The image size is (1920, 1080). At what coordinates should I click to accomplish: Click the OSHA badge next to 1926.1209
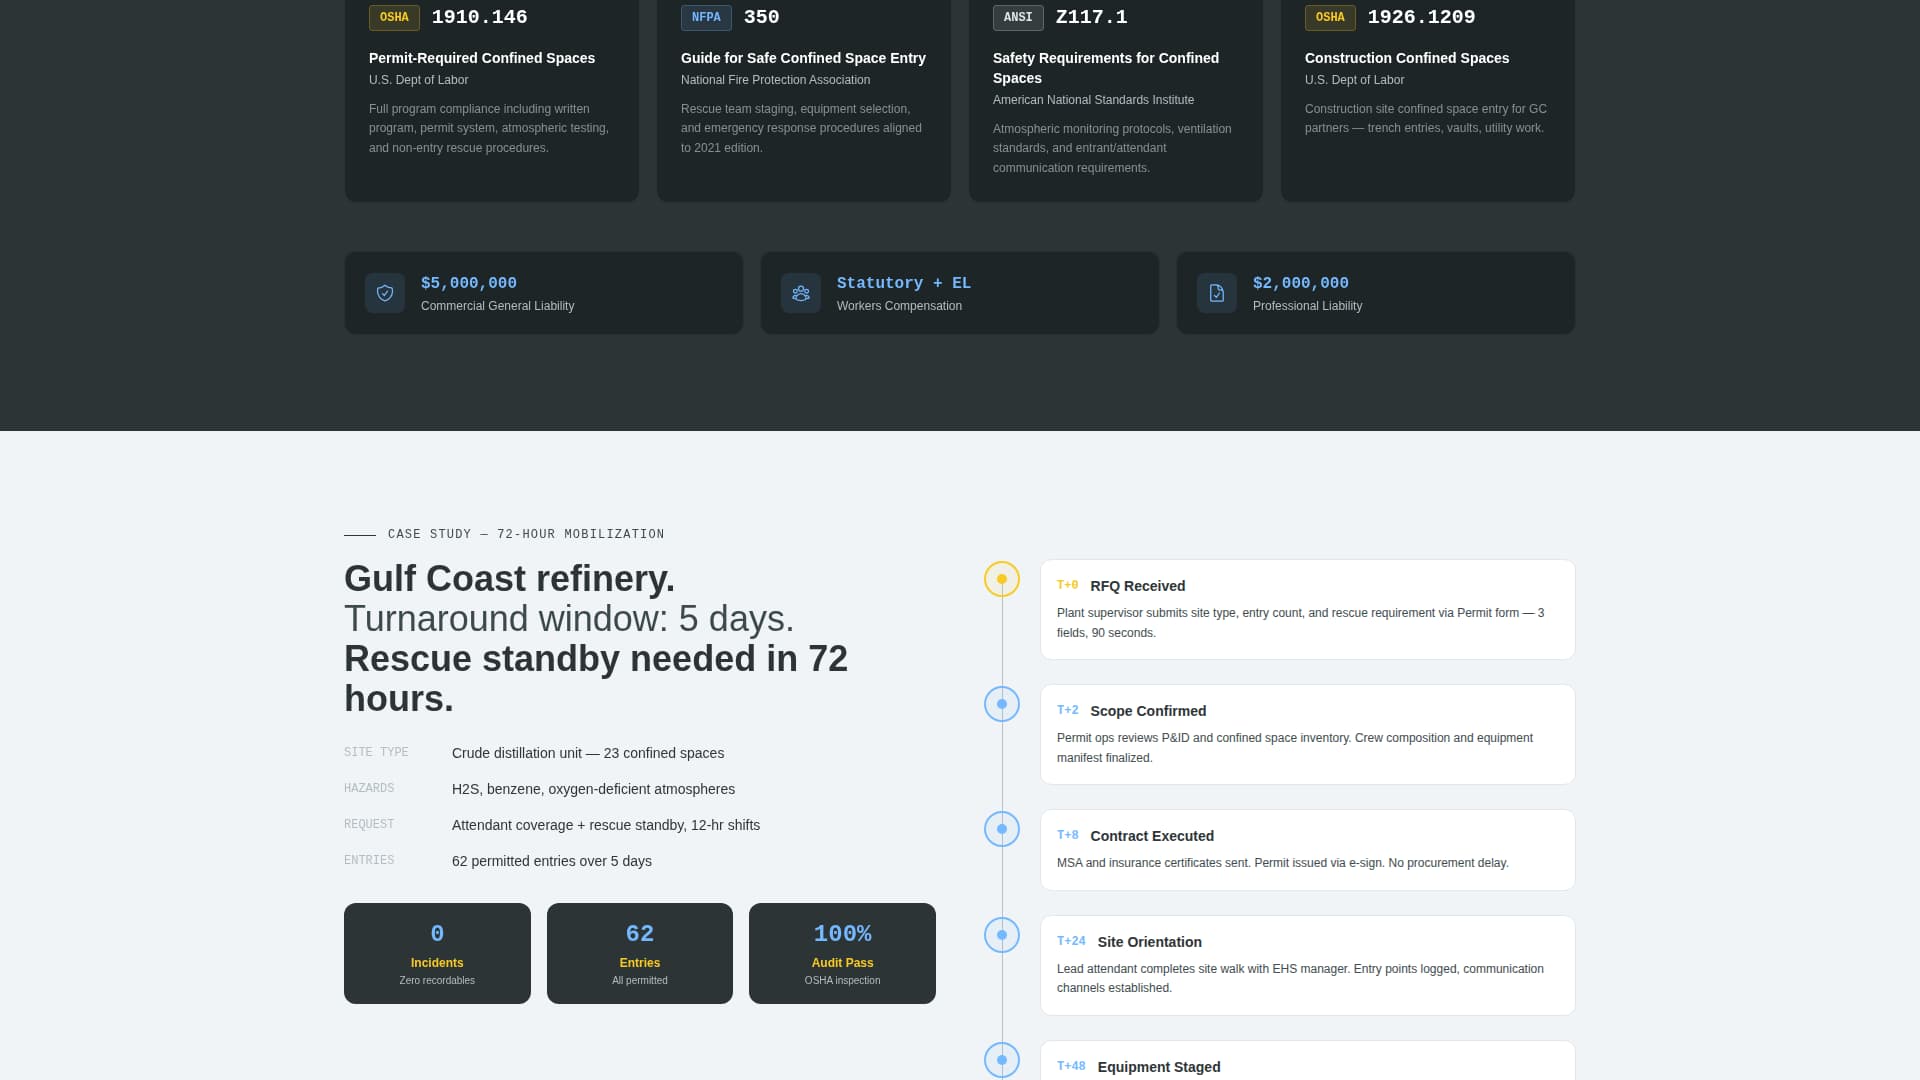pyautogui.click(x=1330, y=17)
